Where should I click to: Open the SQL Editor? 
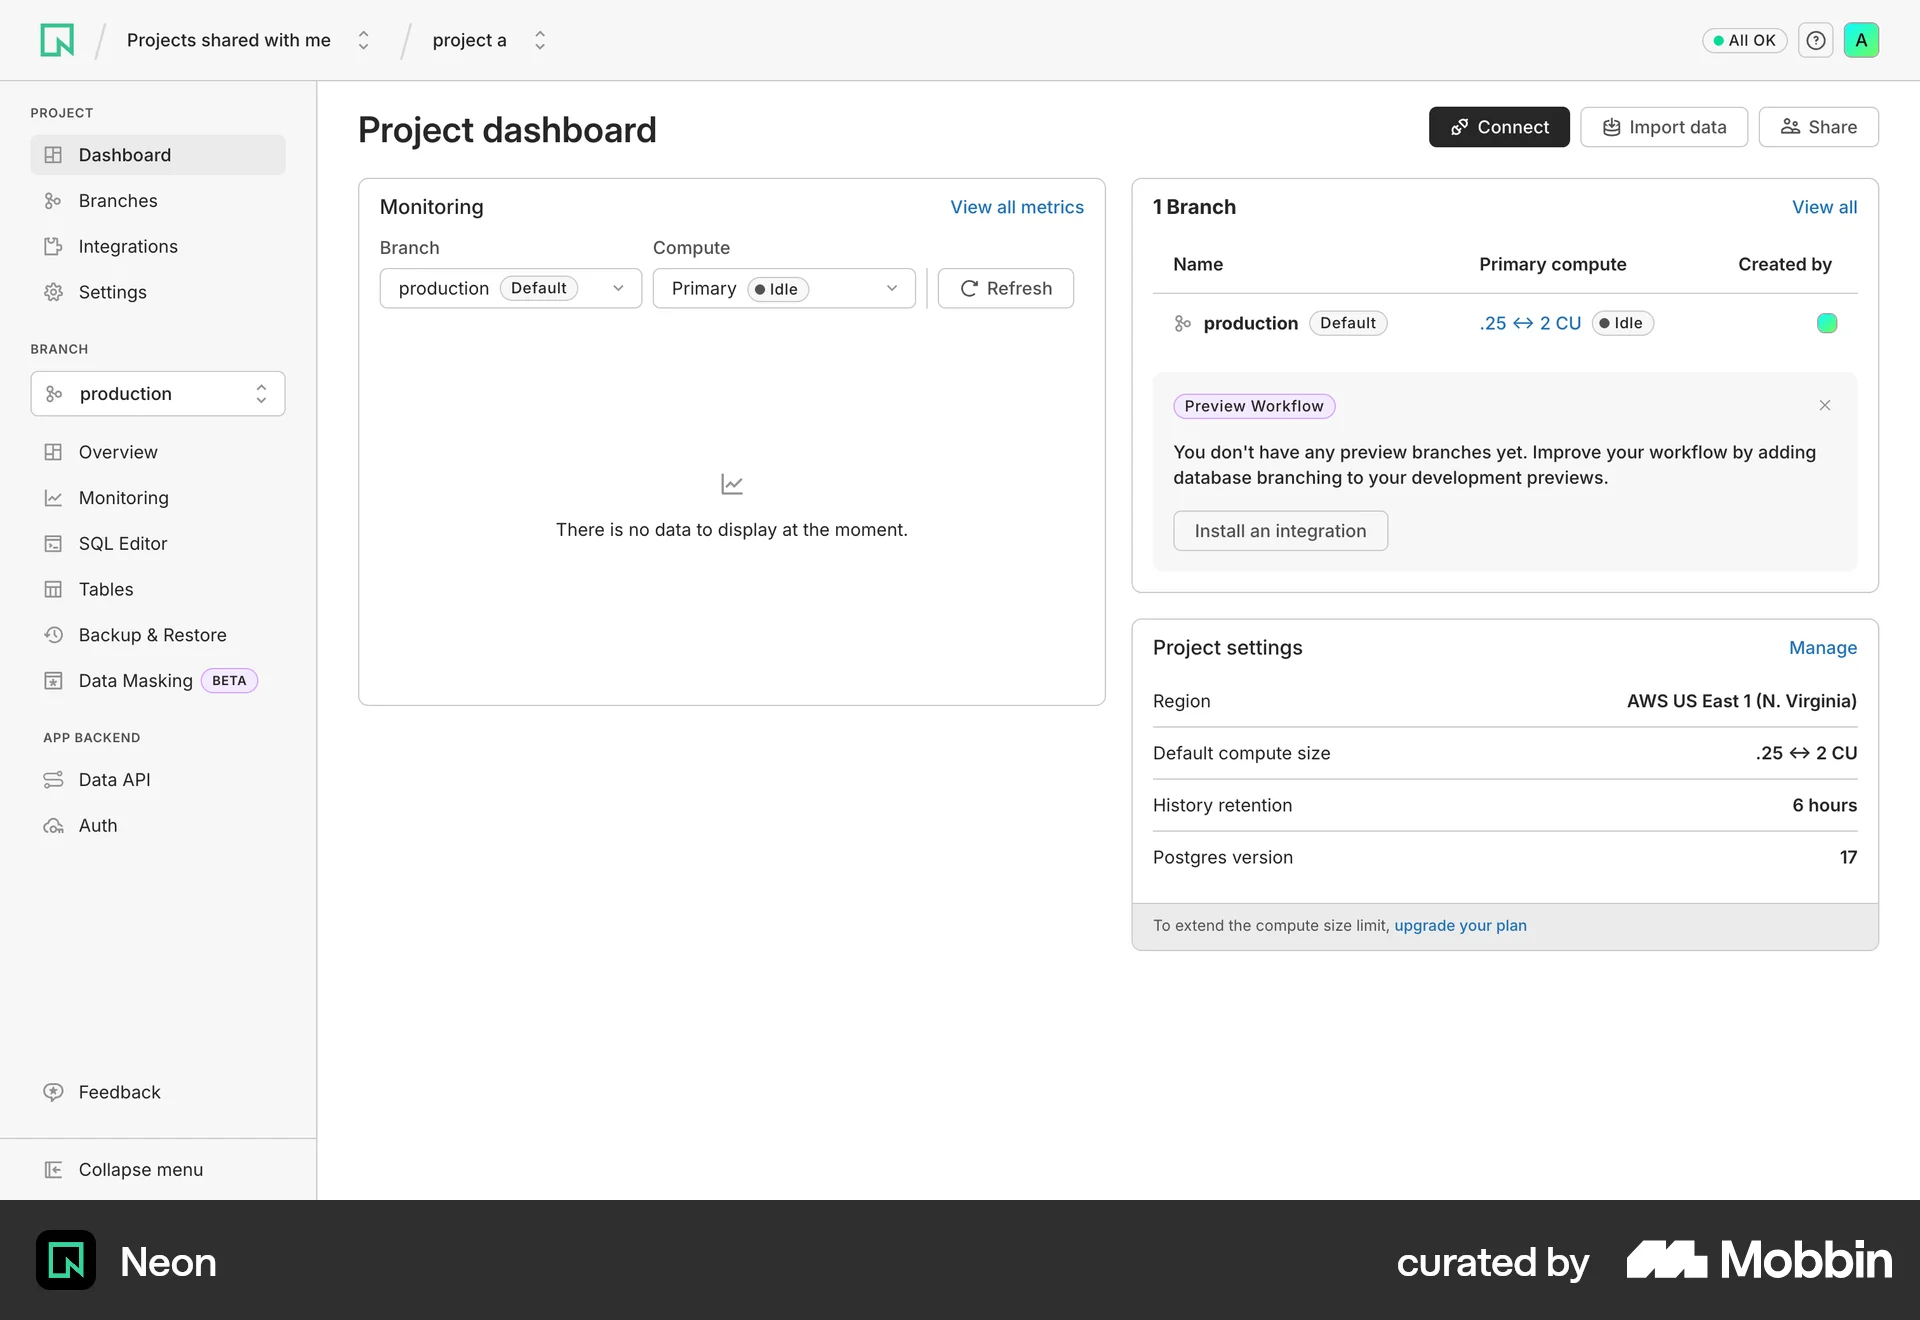pos(158,544)
